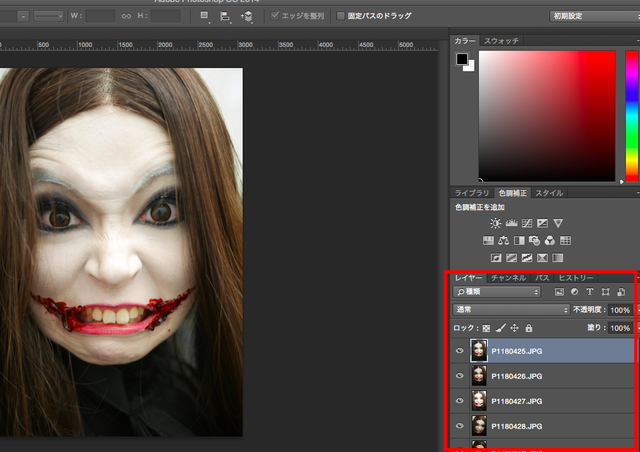Add a Selective Color adjustment layer

click(x=542, y=258)
